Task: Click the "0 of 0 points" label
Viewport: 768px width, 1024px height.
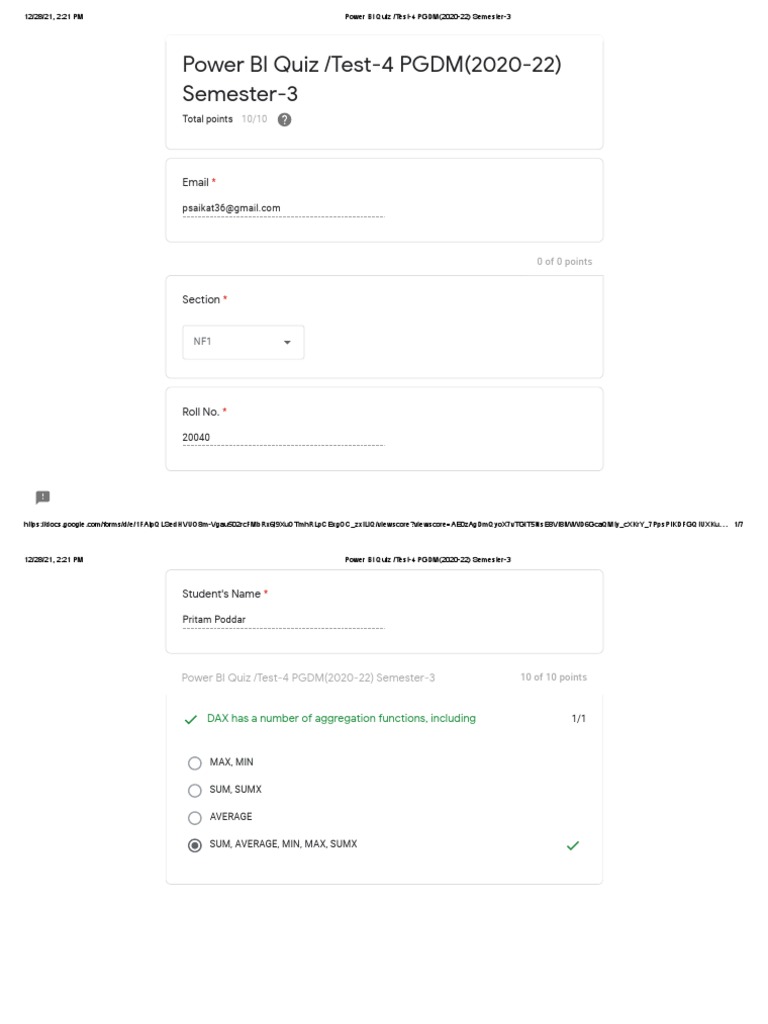Action: [564, 262]
